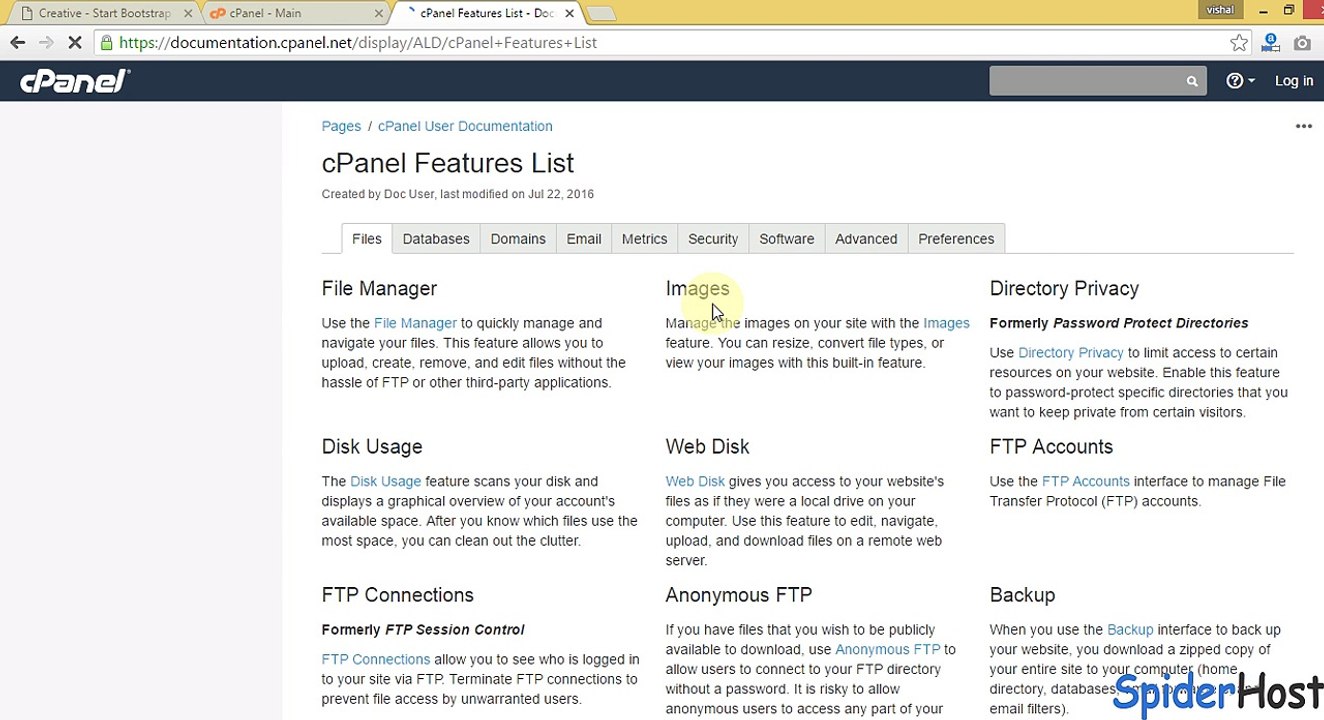Image resolution: width=1324 pixels, height=720 pixels.
Task: Click the Anonymous FTP heading
Action: [739, 595]
